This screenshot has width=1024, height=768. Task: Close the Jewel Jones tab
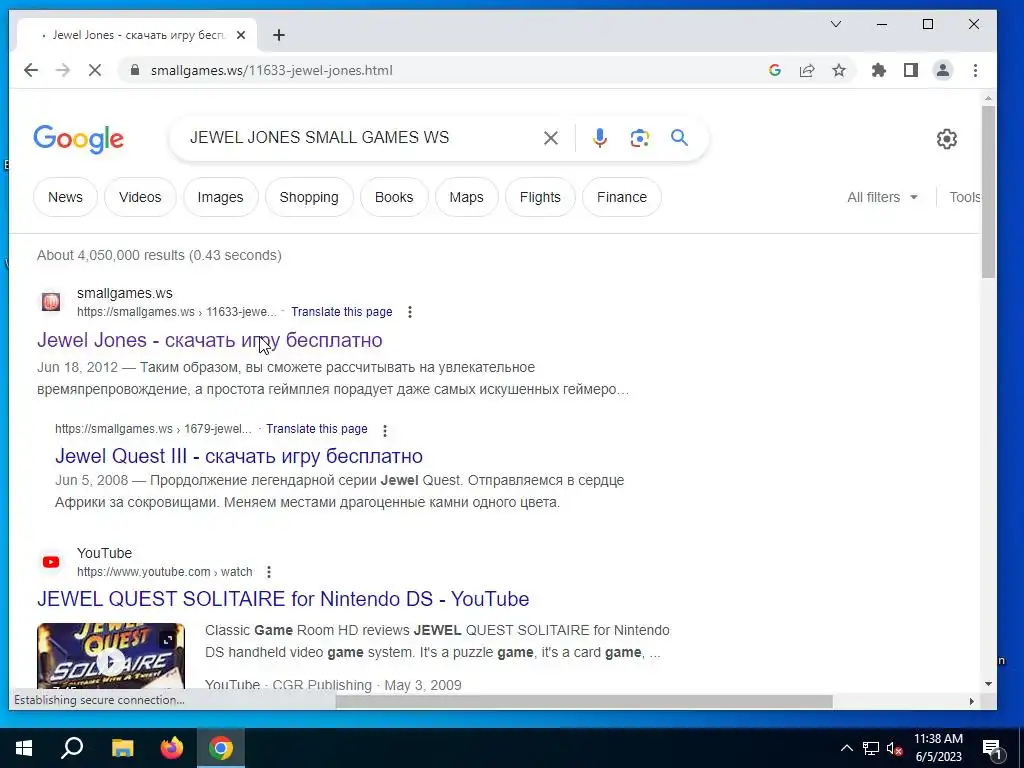pos(241,35)
